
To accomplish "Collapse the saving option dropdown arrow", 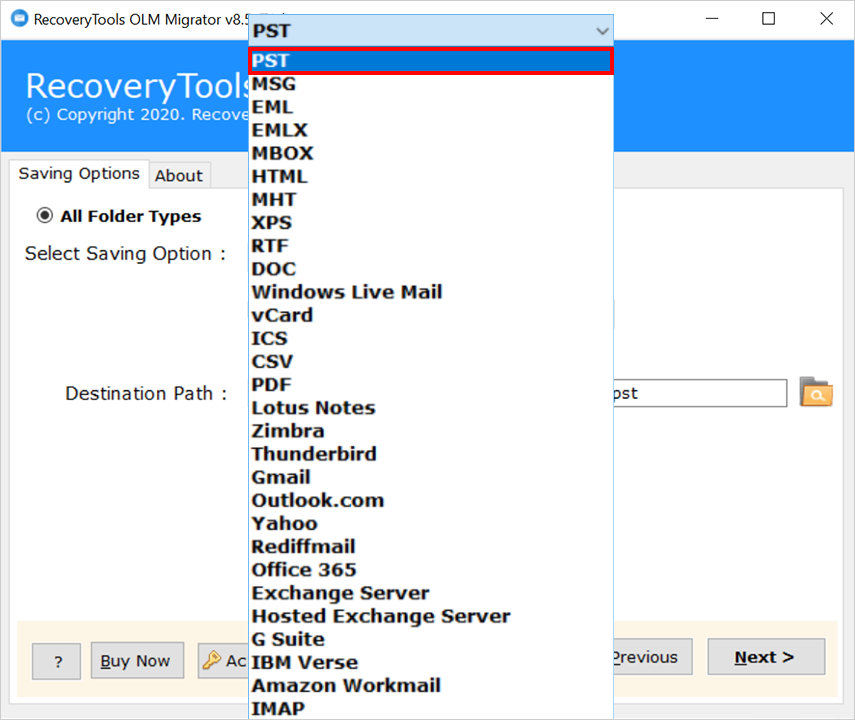I will tap(602, 31).
